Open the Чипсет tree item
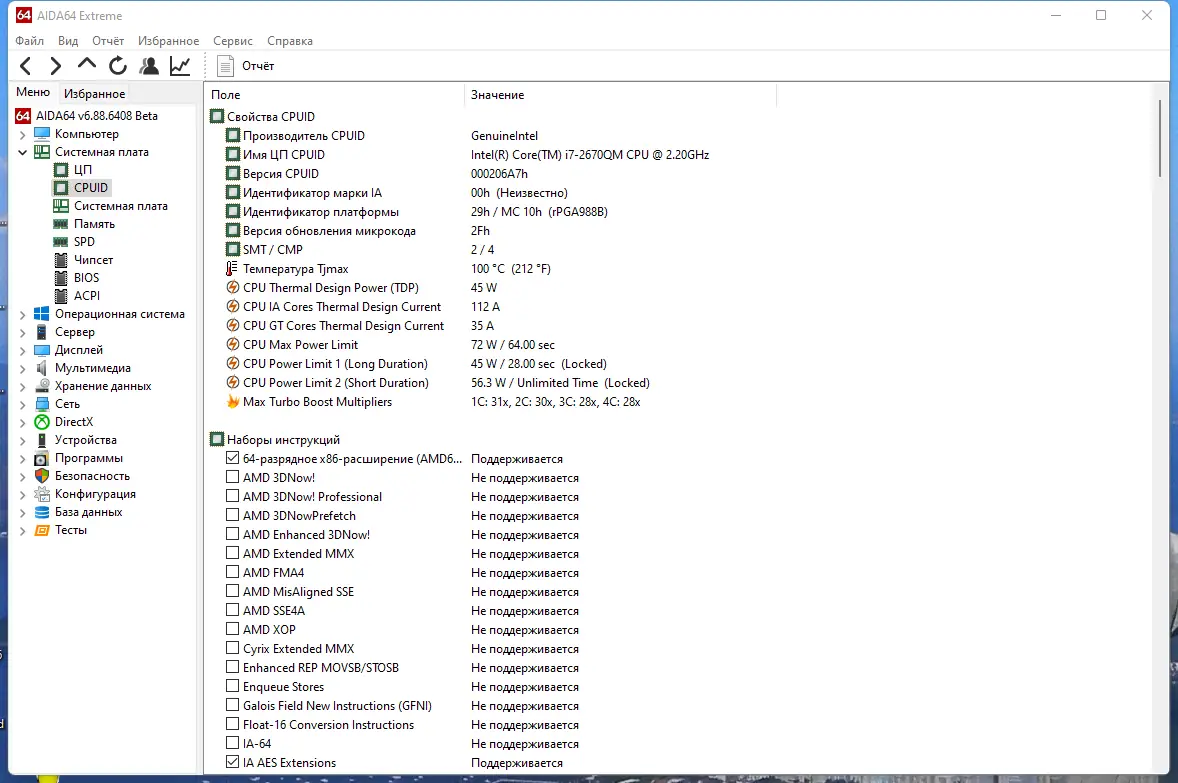1178x783 pixels. 93,260
